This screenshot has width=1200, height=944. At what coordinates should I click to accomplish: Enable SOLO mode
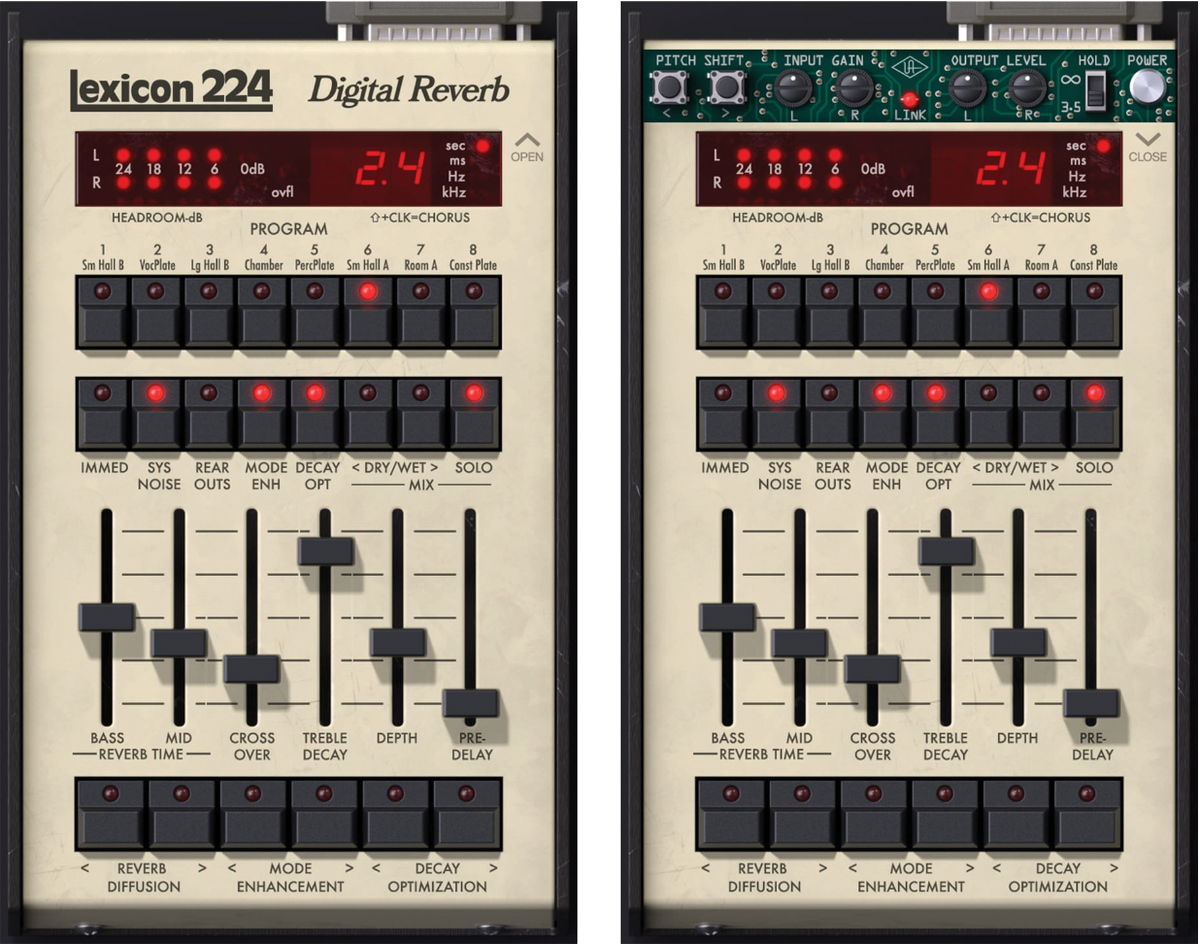coord(472,415)
